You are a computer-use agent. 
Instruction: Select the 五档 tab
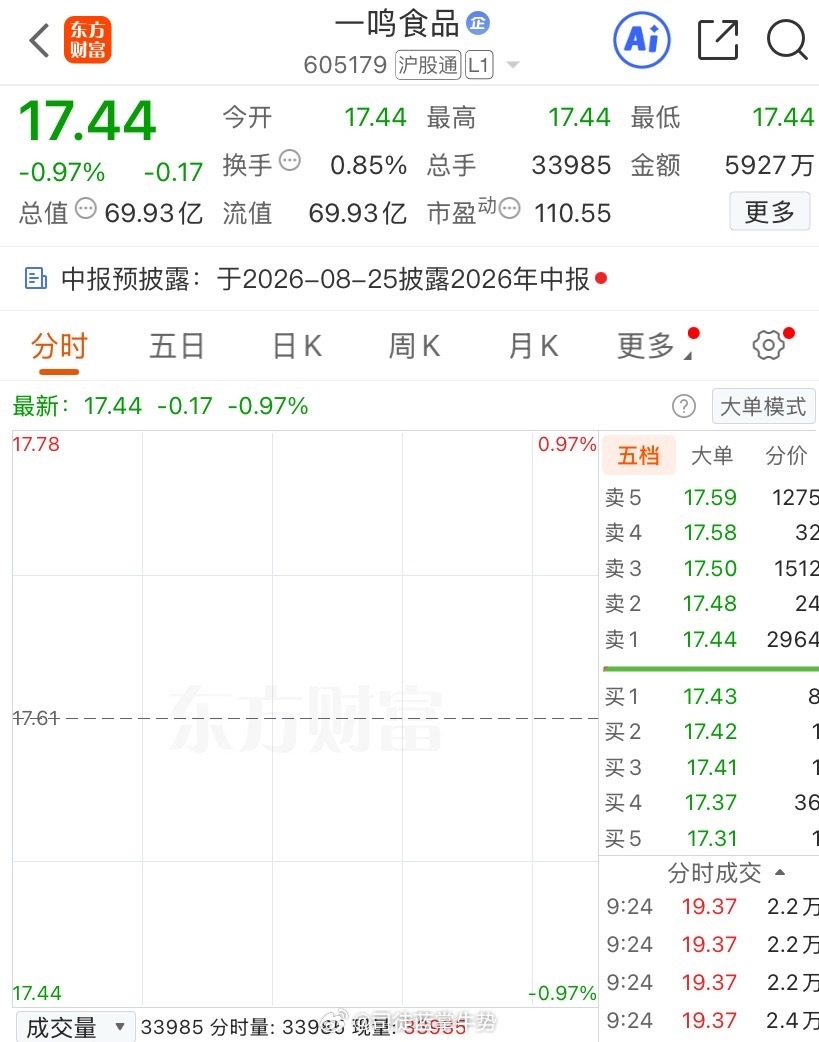(639, 455)
